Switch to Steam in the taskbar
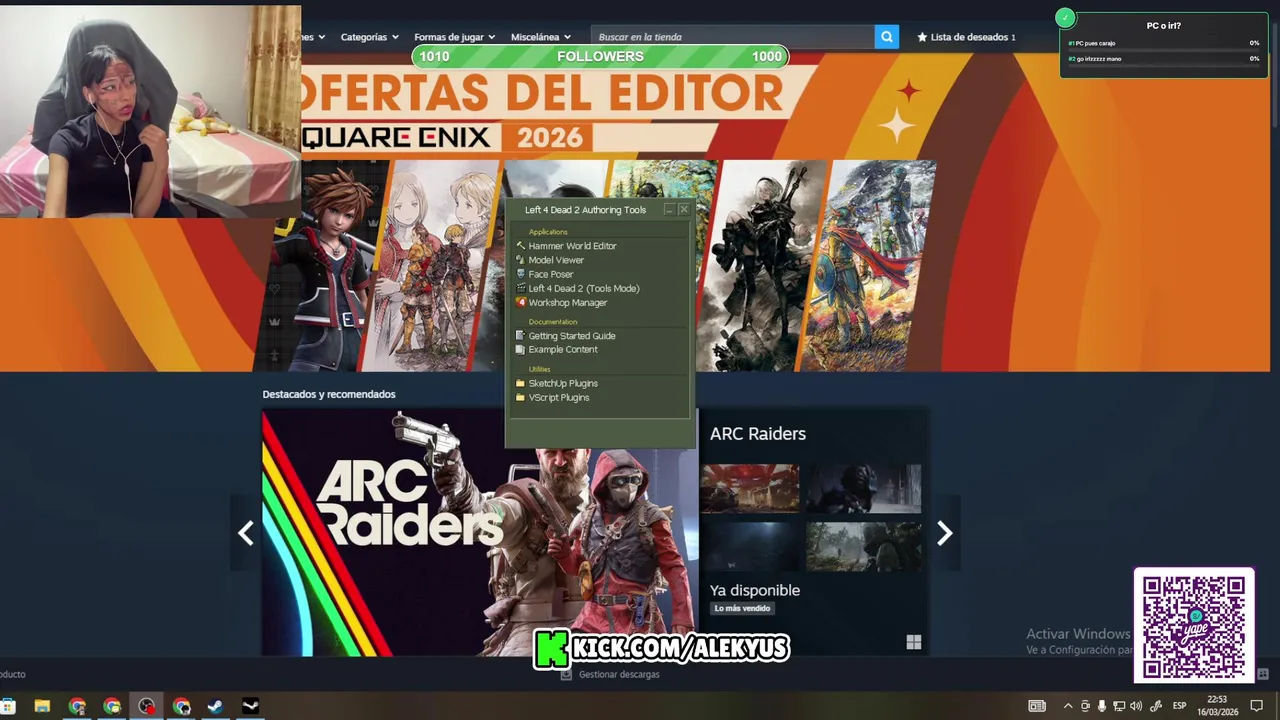The width and height of the screenshot is (1280, 720). [215, 706]
